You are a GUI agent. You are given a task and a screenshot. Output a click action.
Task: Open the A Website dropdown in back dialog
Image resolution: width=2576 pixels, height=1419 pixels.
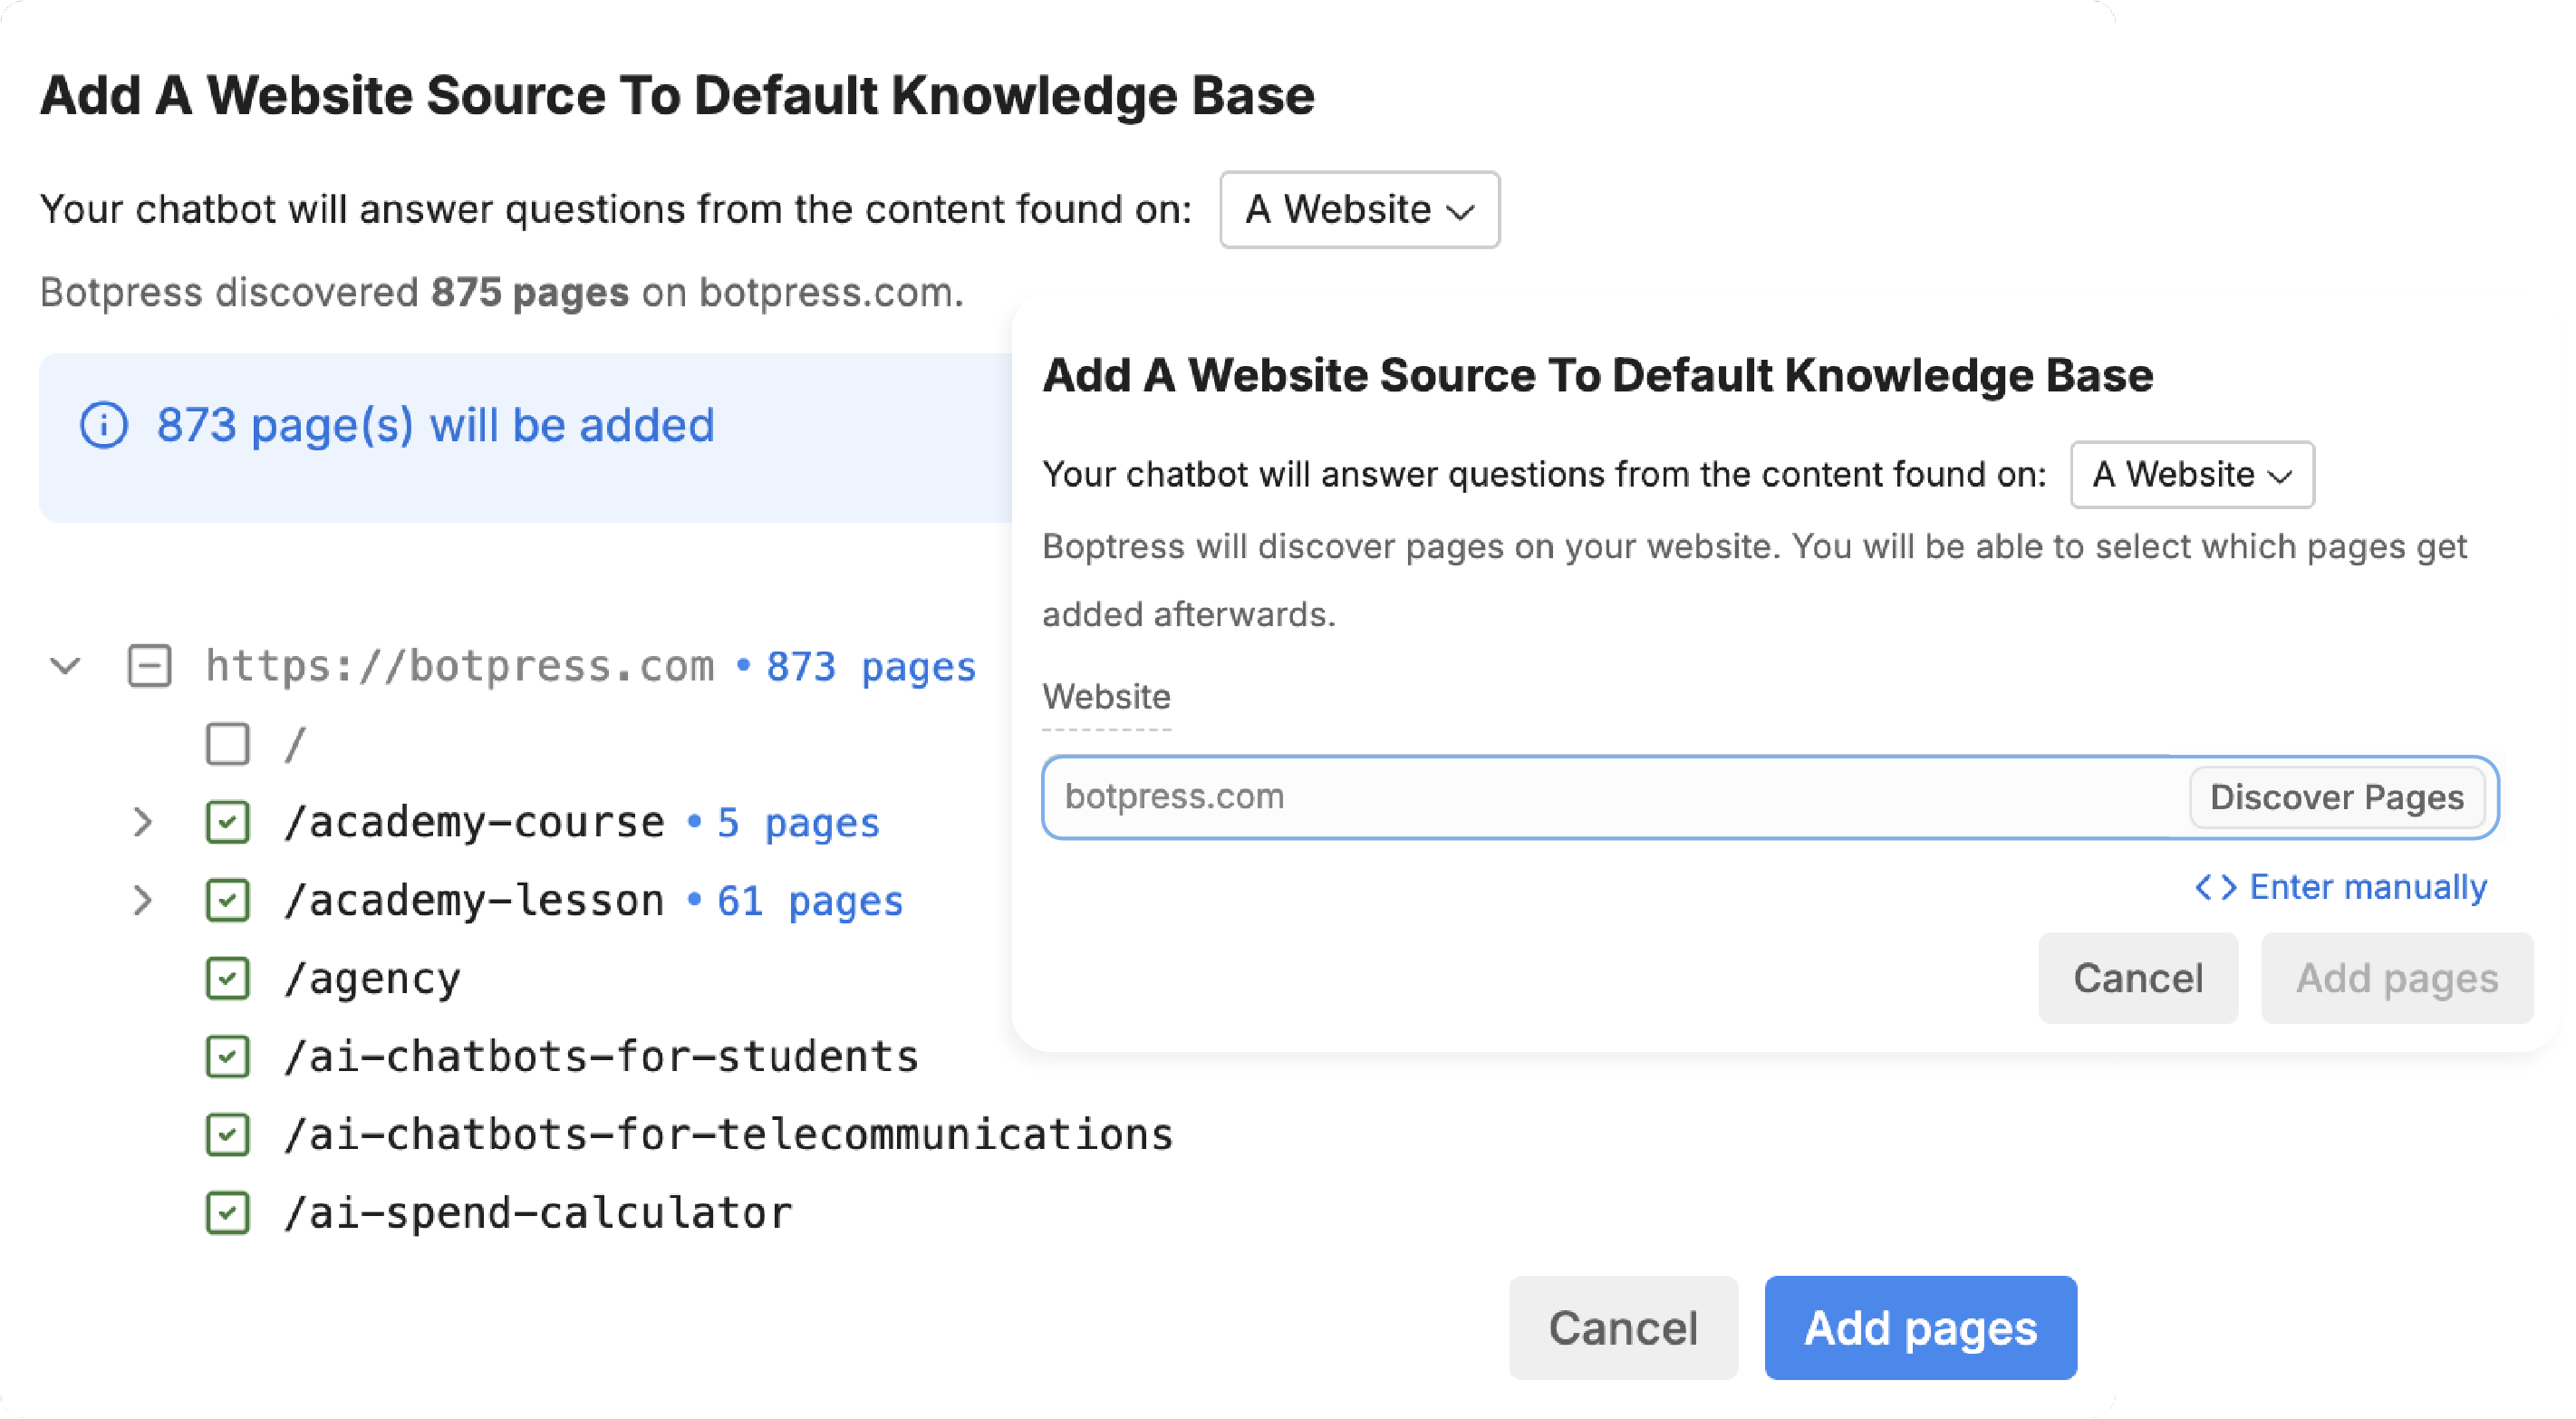click(x=1359, y=210)
